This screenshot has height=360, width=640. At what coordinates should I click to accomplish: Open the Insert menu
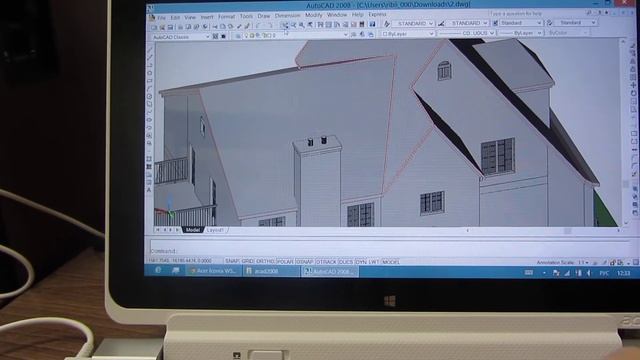coord(207,17)
